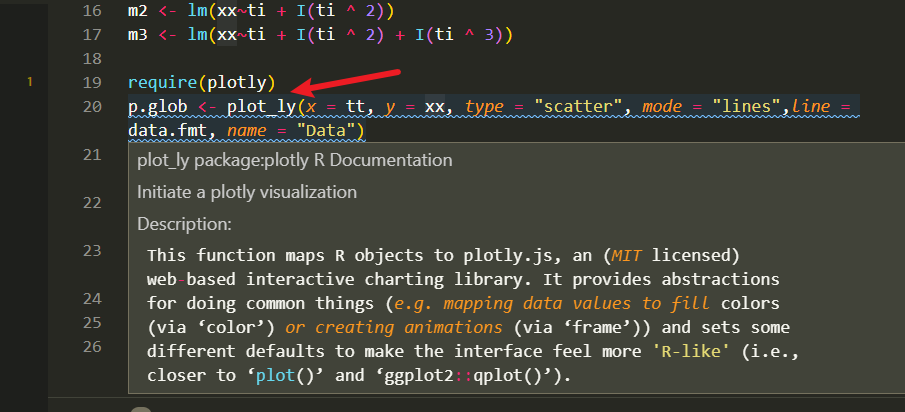Click the plot_ly function name on line 20
The image size is (905, 412).
261,107
